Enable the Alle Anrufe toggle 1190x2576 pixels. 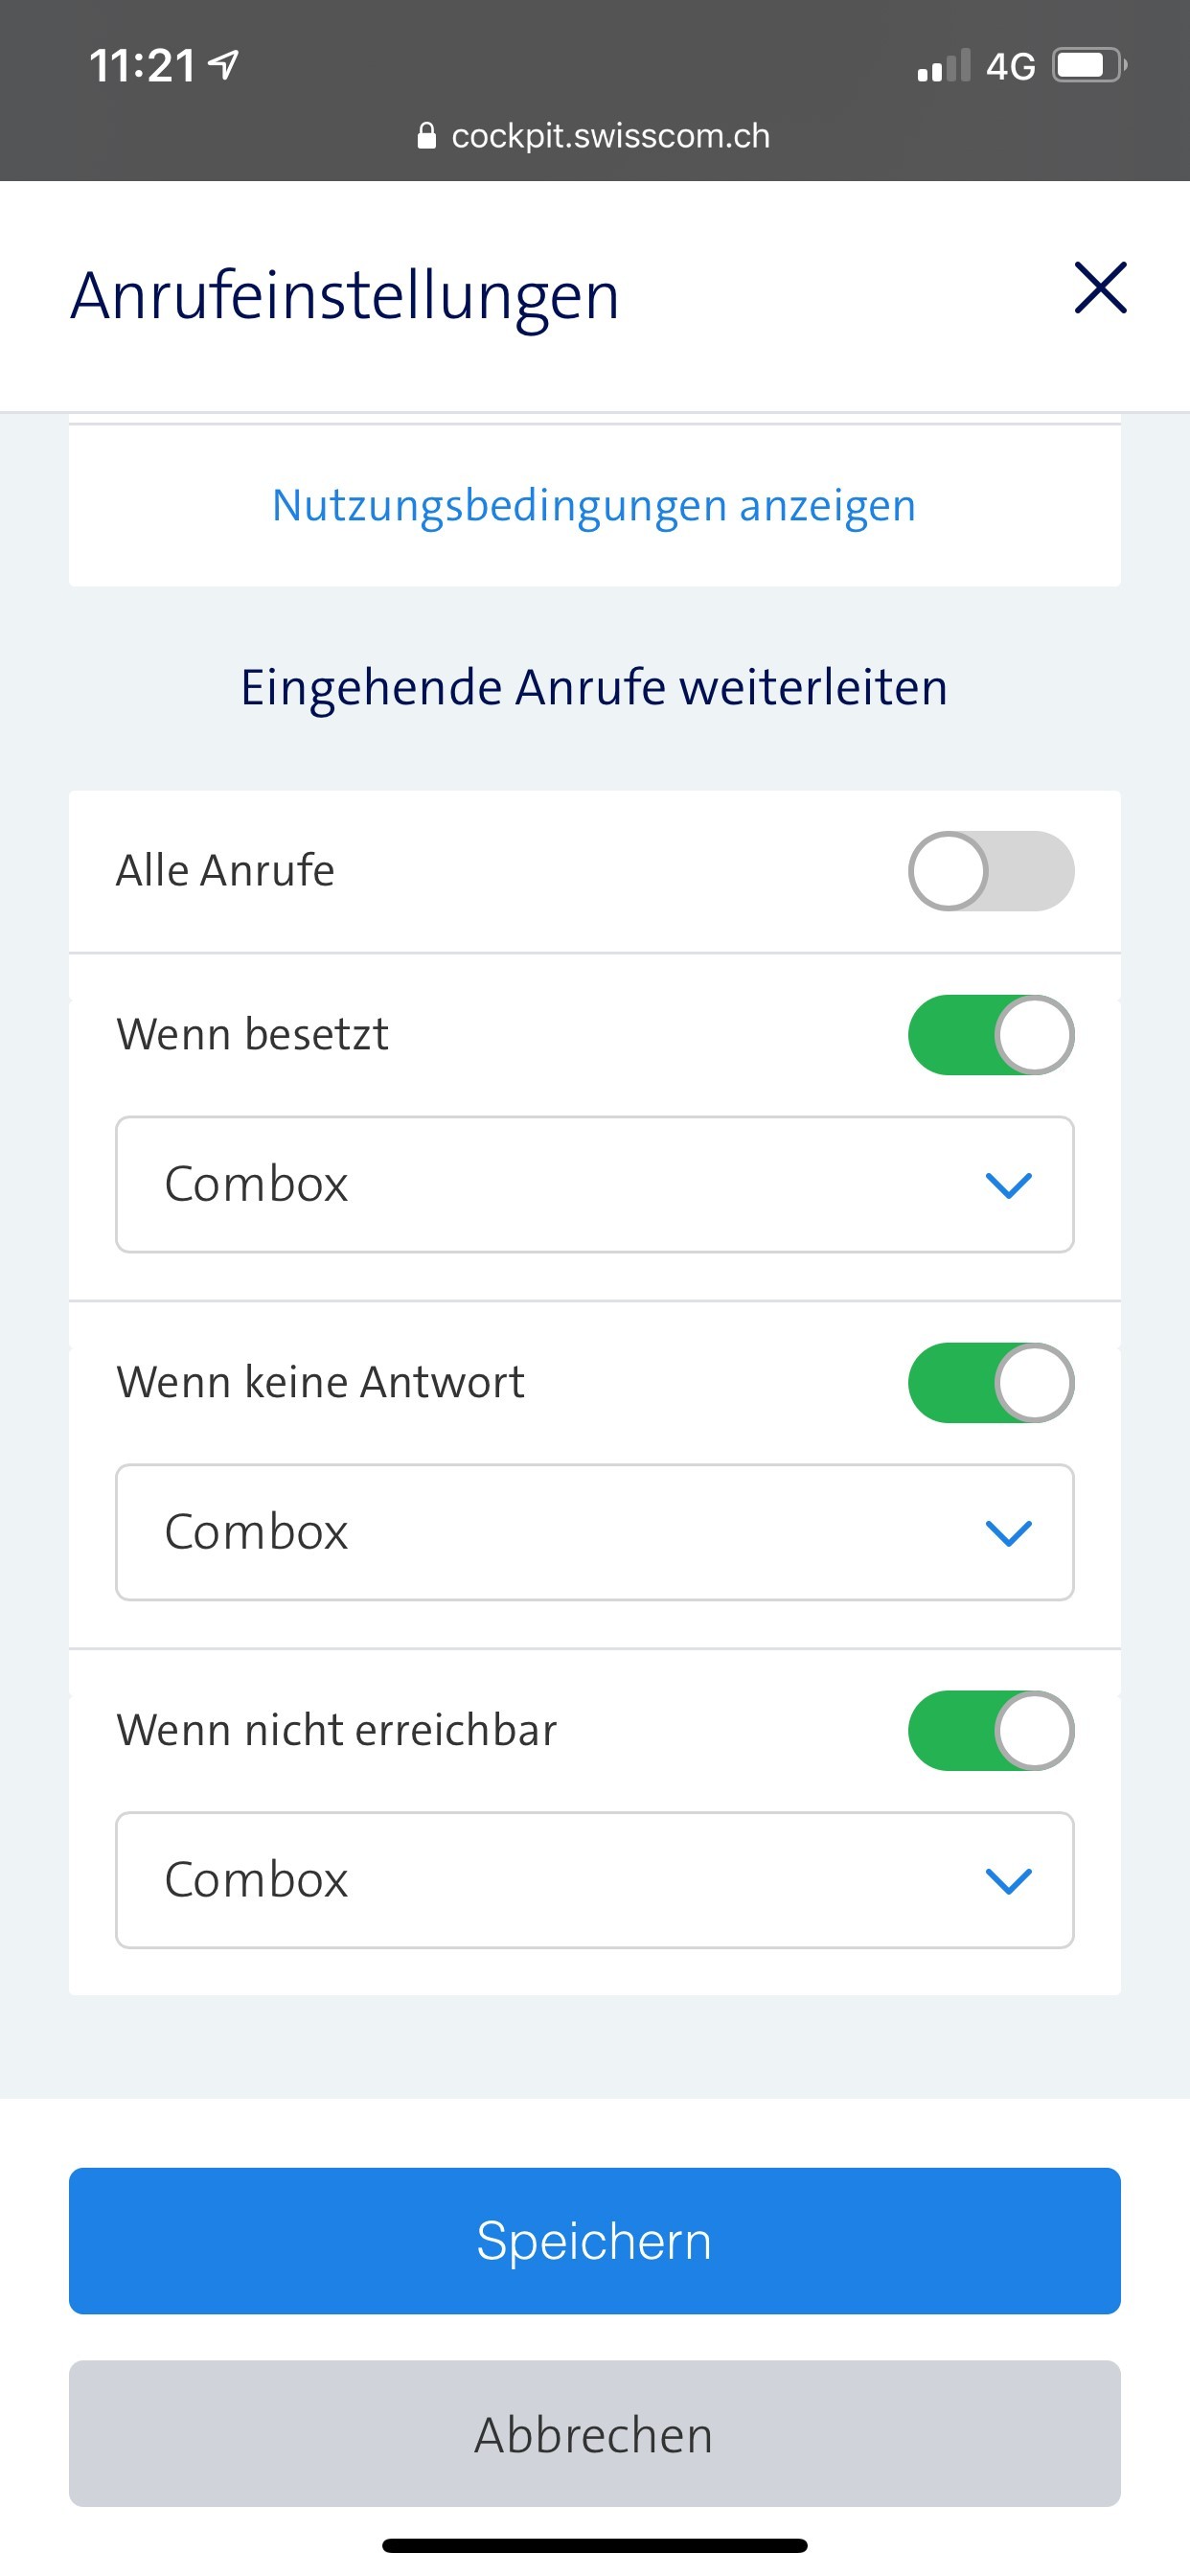[x=990, y=871]
